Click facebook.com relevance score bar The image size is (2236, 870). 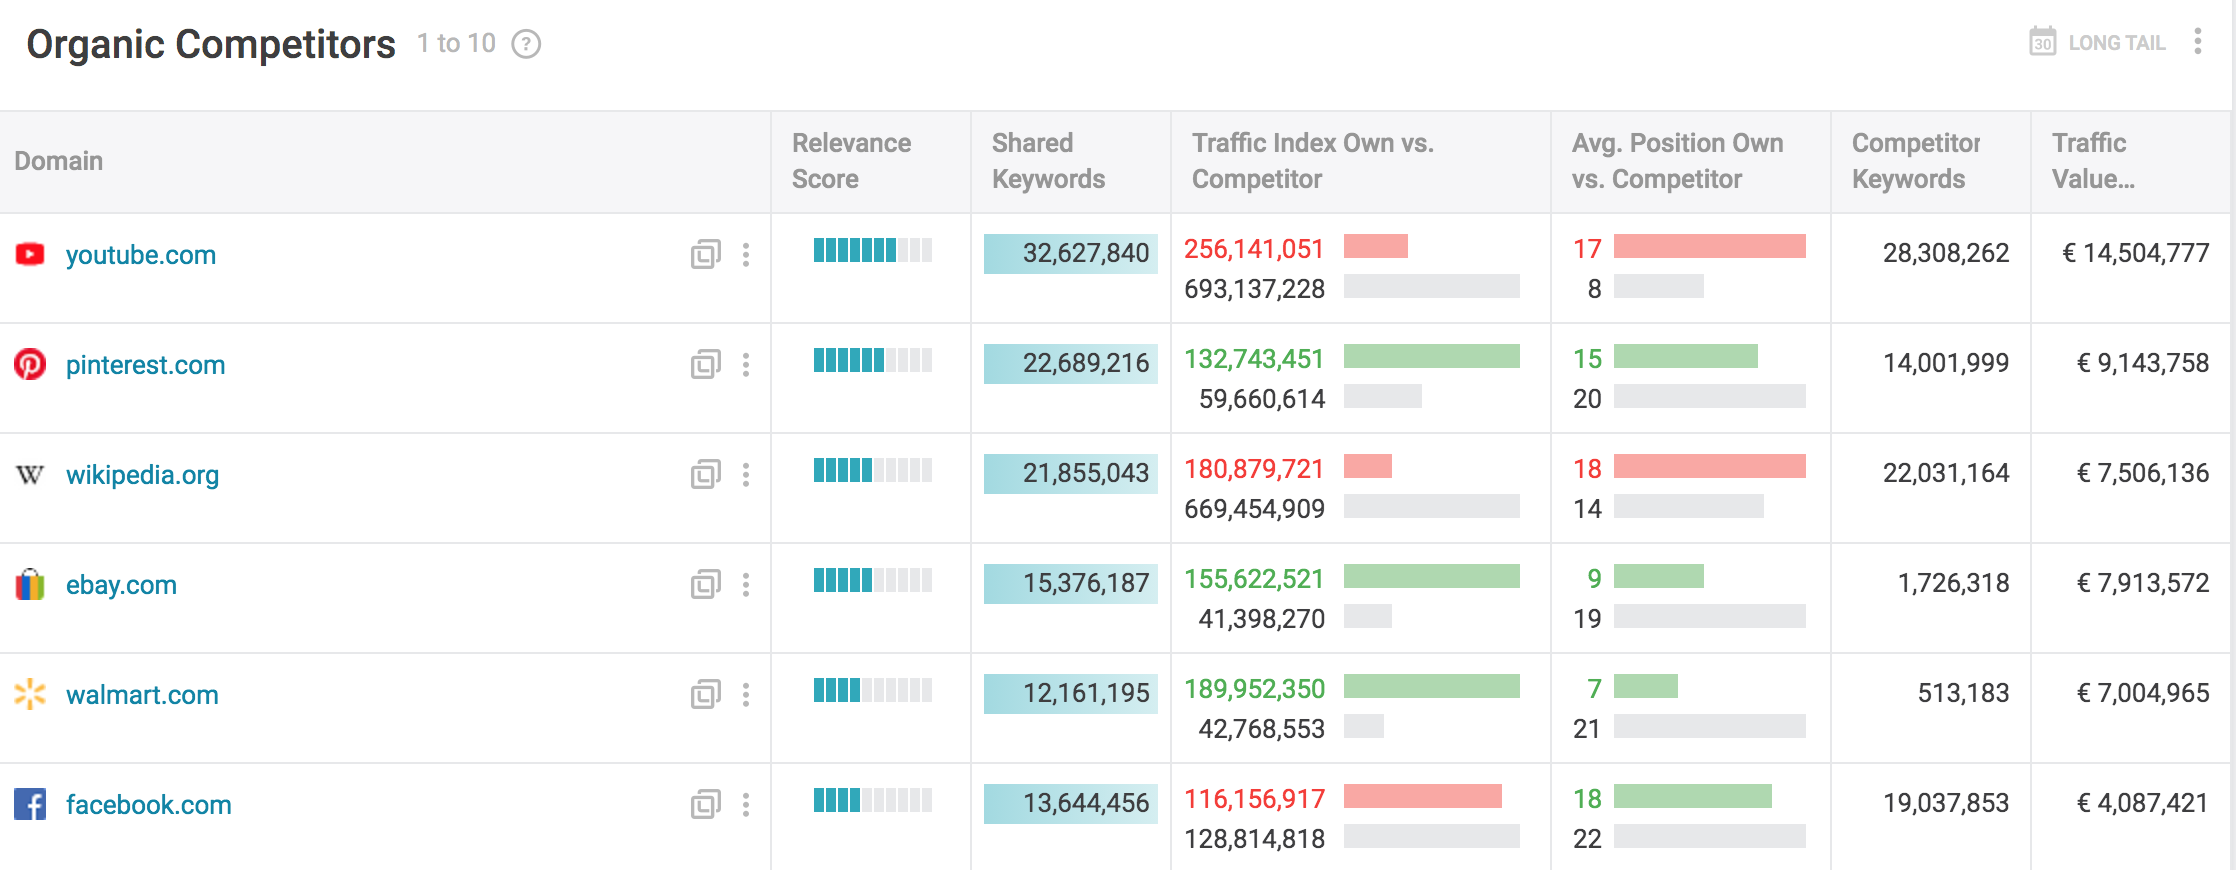click(x=872, y=800)
